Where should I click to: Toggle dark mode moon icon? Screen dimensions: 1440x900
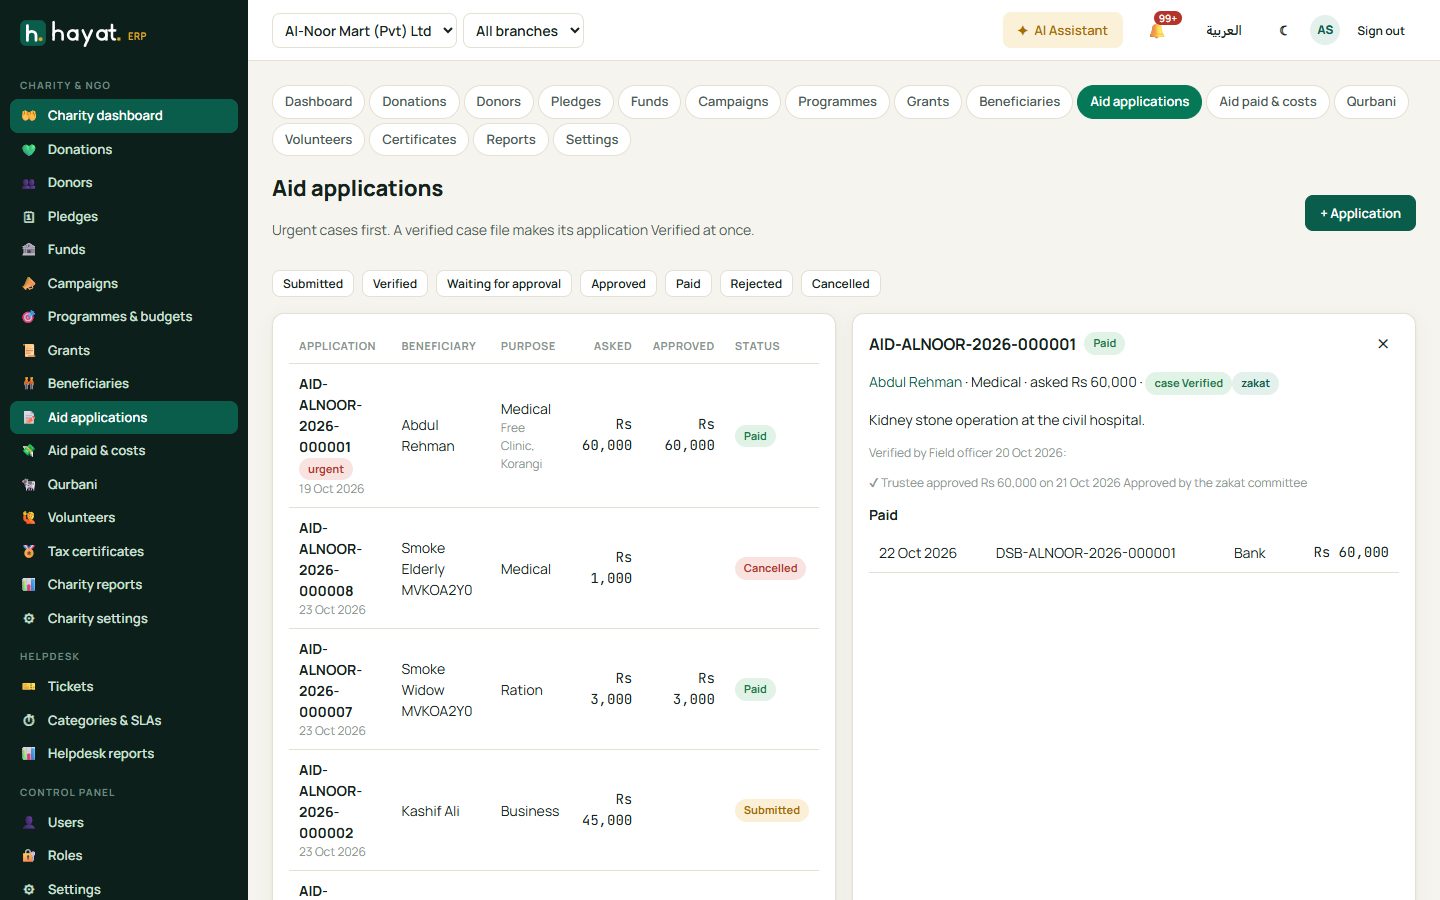pyautogui.click(x=1284, y=31)
